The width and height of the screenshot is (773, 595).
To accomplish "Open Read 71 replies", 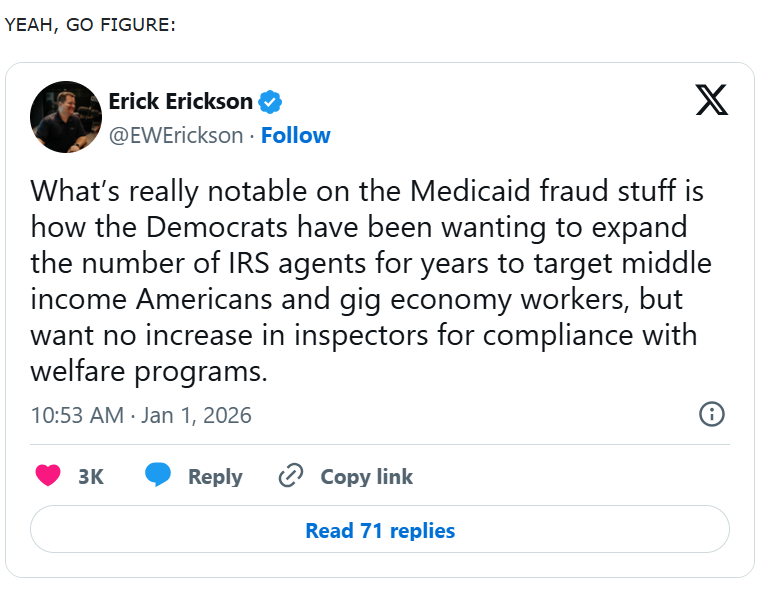I will pos(380,530).
